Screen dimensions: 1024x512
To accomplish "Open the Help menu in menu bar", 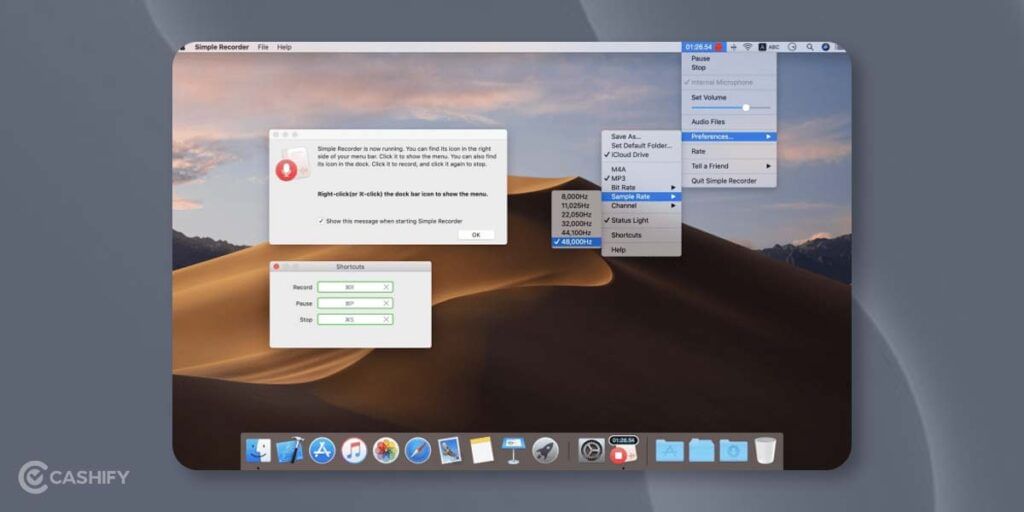I will 284,47.
